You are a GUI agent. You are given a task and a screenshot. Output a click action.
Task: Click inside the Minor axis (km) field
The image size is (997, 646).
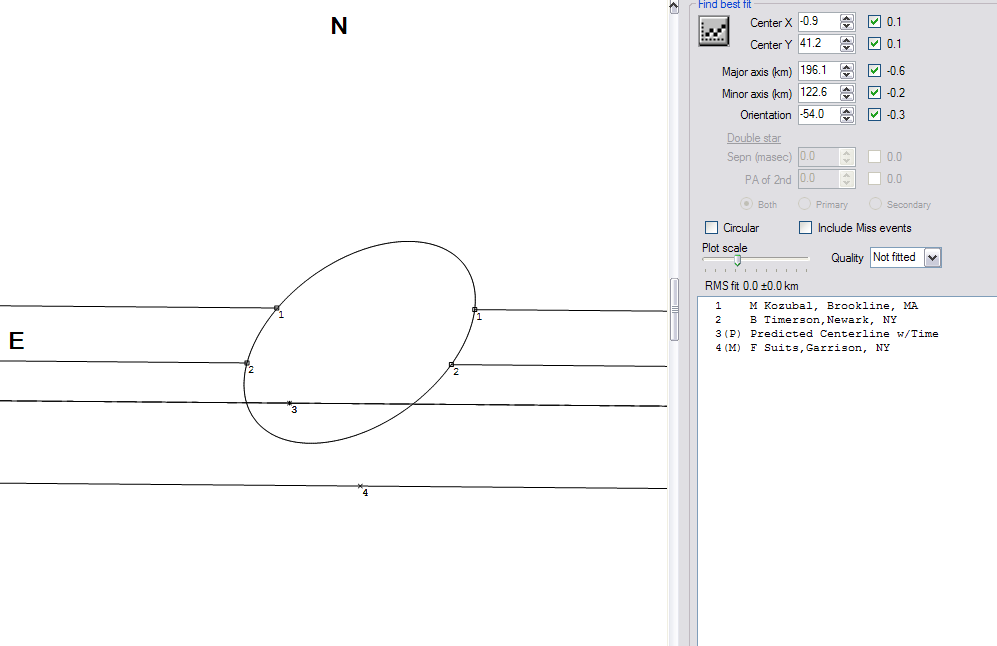point(817,93)
